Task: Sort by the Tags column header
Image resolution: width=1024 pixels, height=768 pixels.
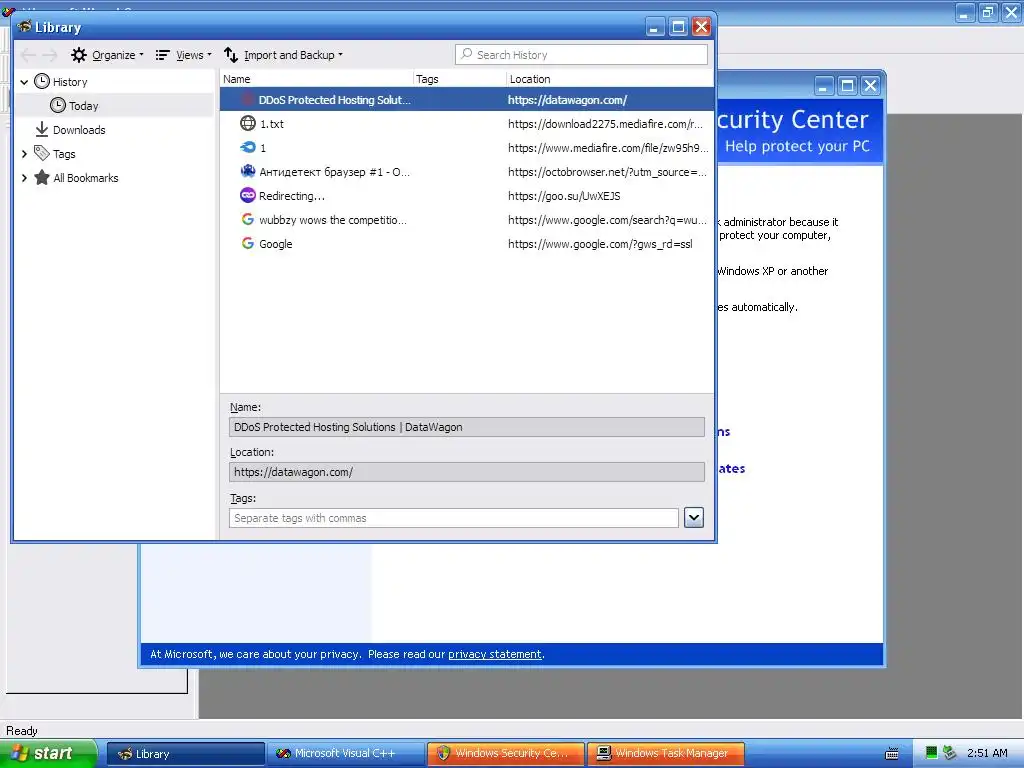Action: click(460, 78)
